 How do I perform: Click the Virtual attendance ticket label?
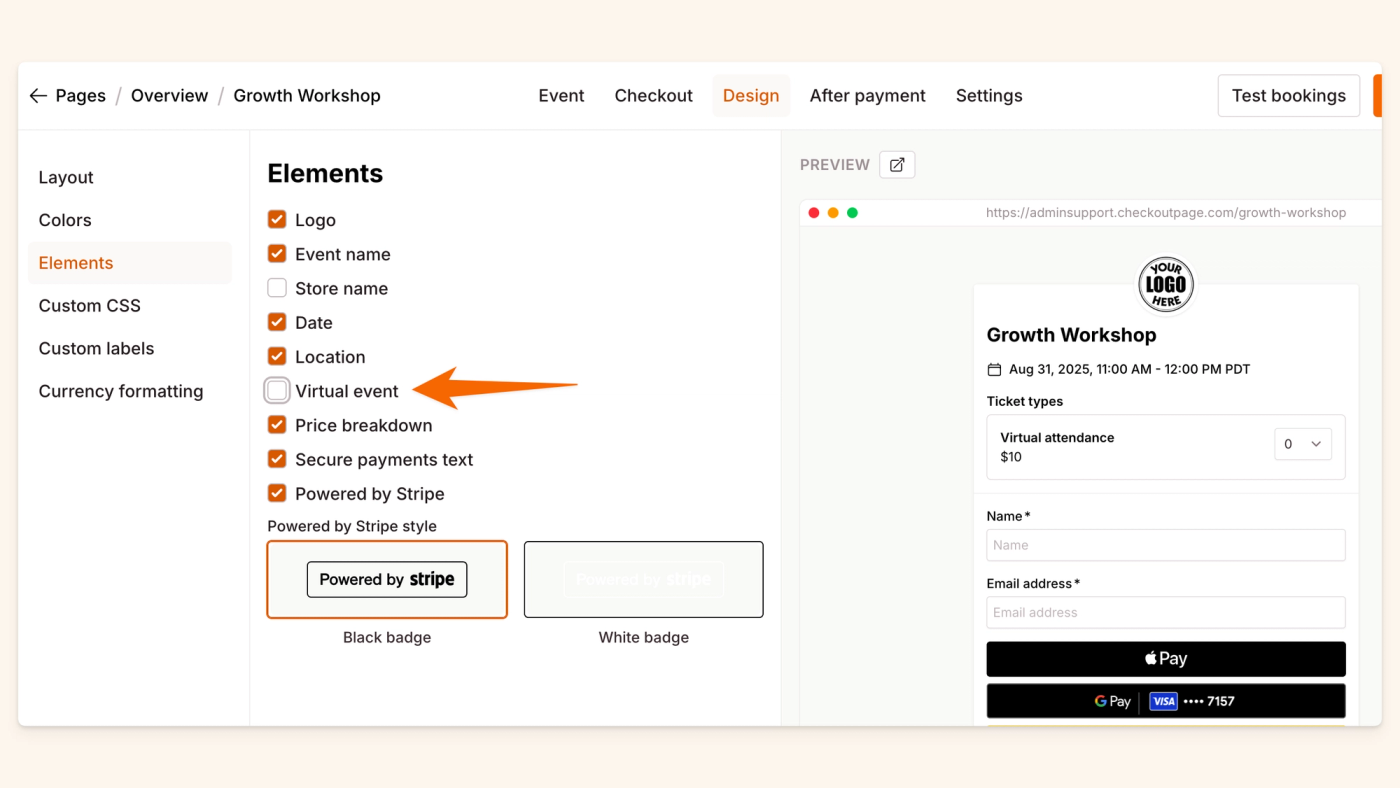click(1057, 437)
